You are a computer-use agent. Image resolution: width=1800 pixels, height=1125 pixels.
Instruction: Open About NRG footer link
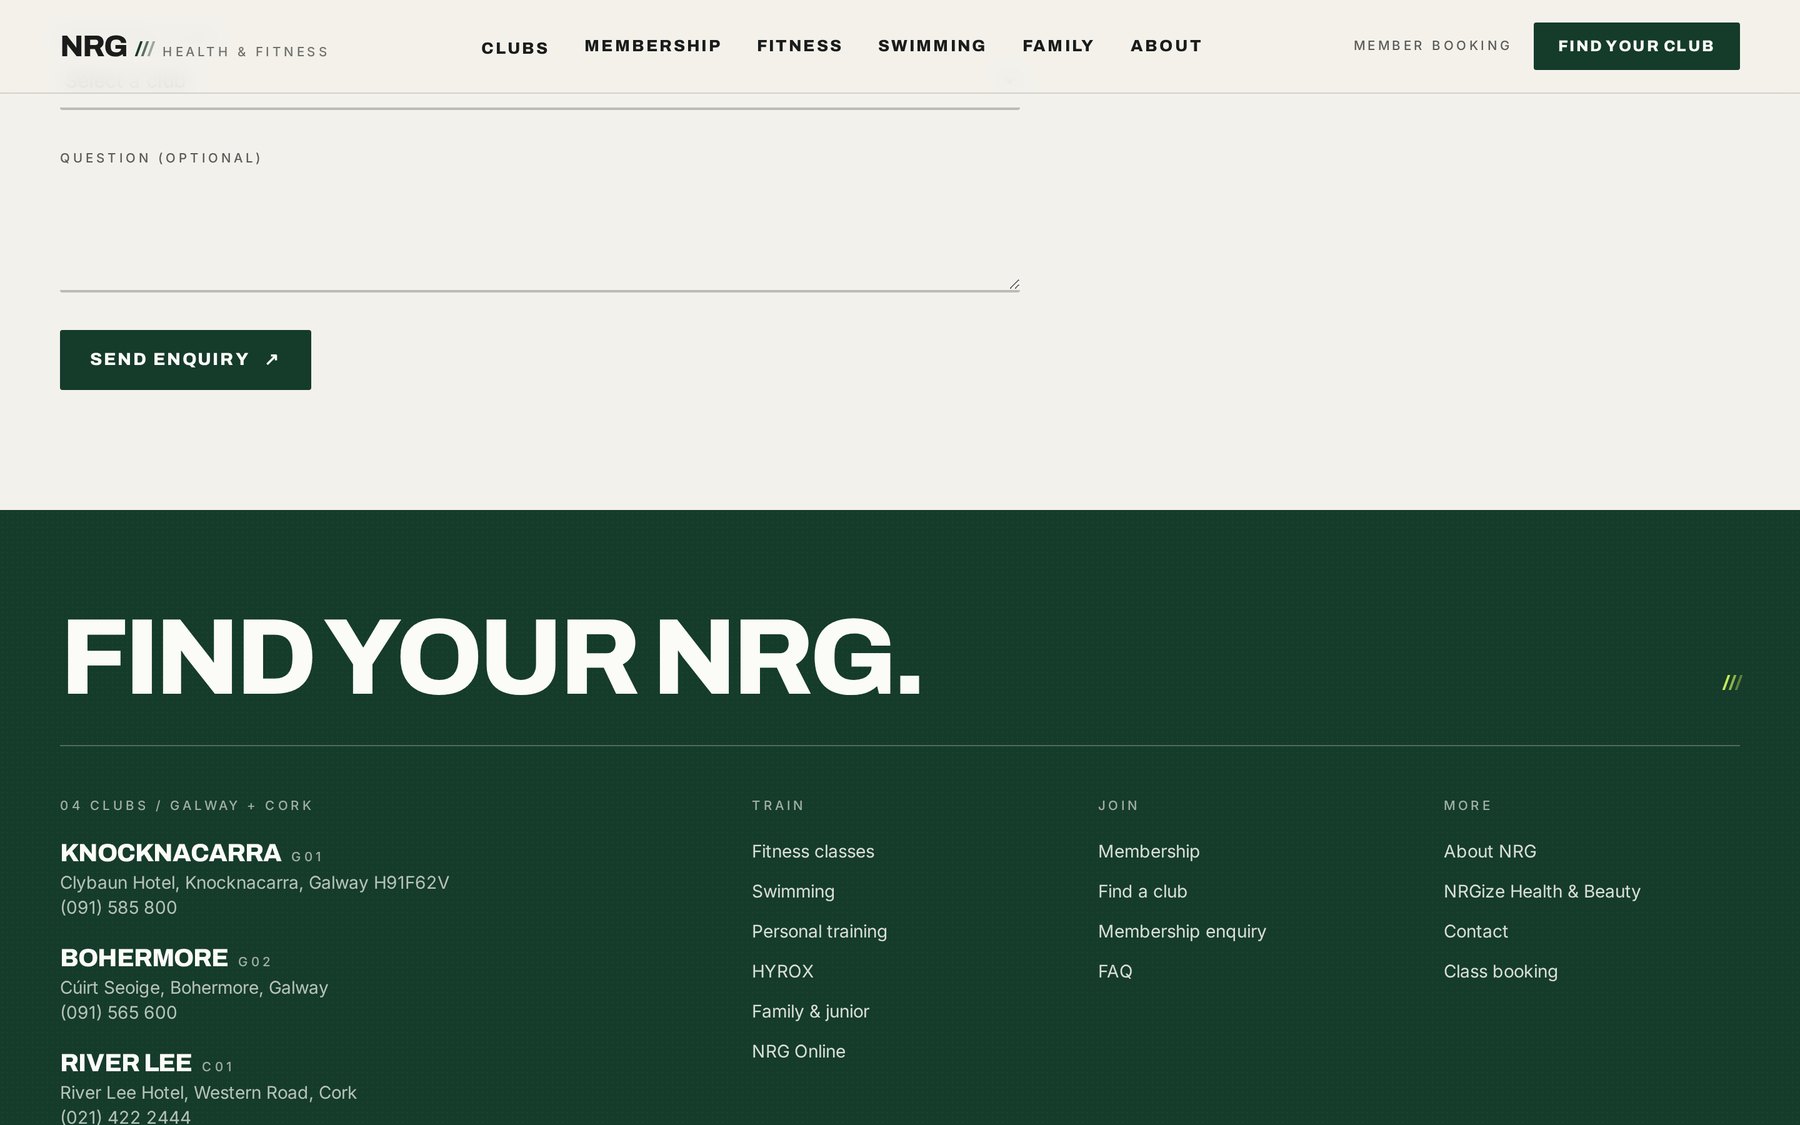tap(1490, 852)
